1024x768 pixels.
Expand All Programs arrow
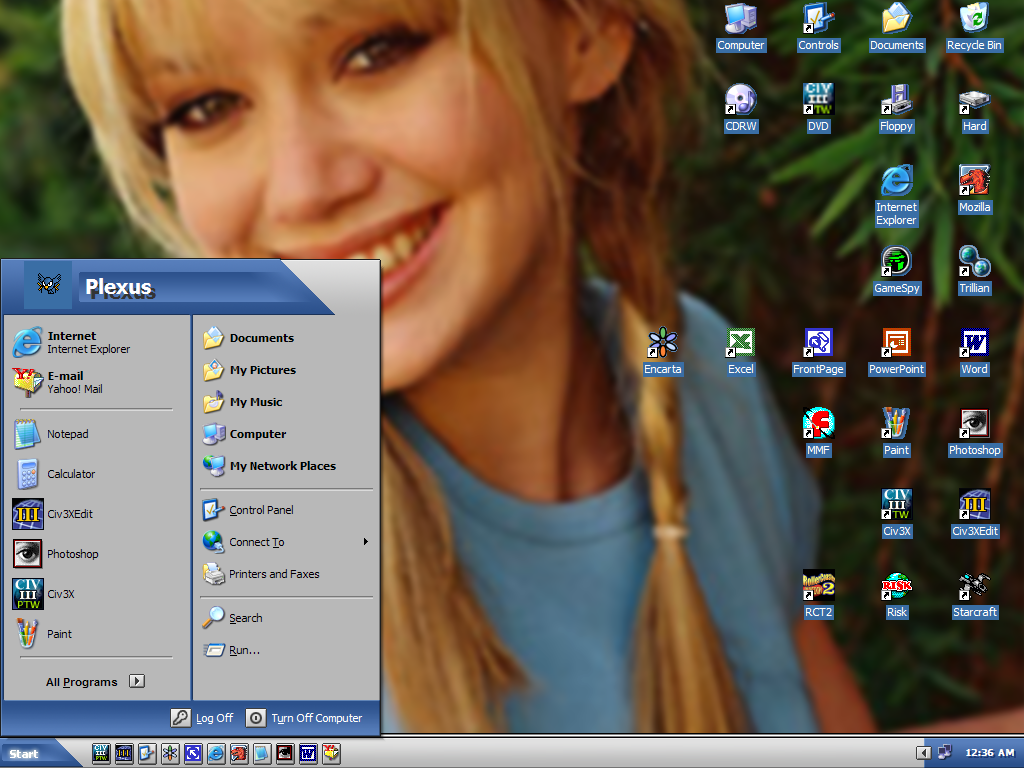click(x=136, y=681)
